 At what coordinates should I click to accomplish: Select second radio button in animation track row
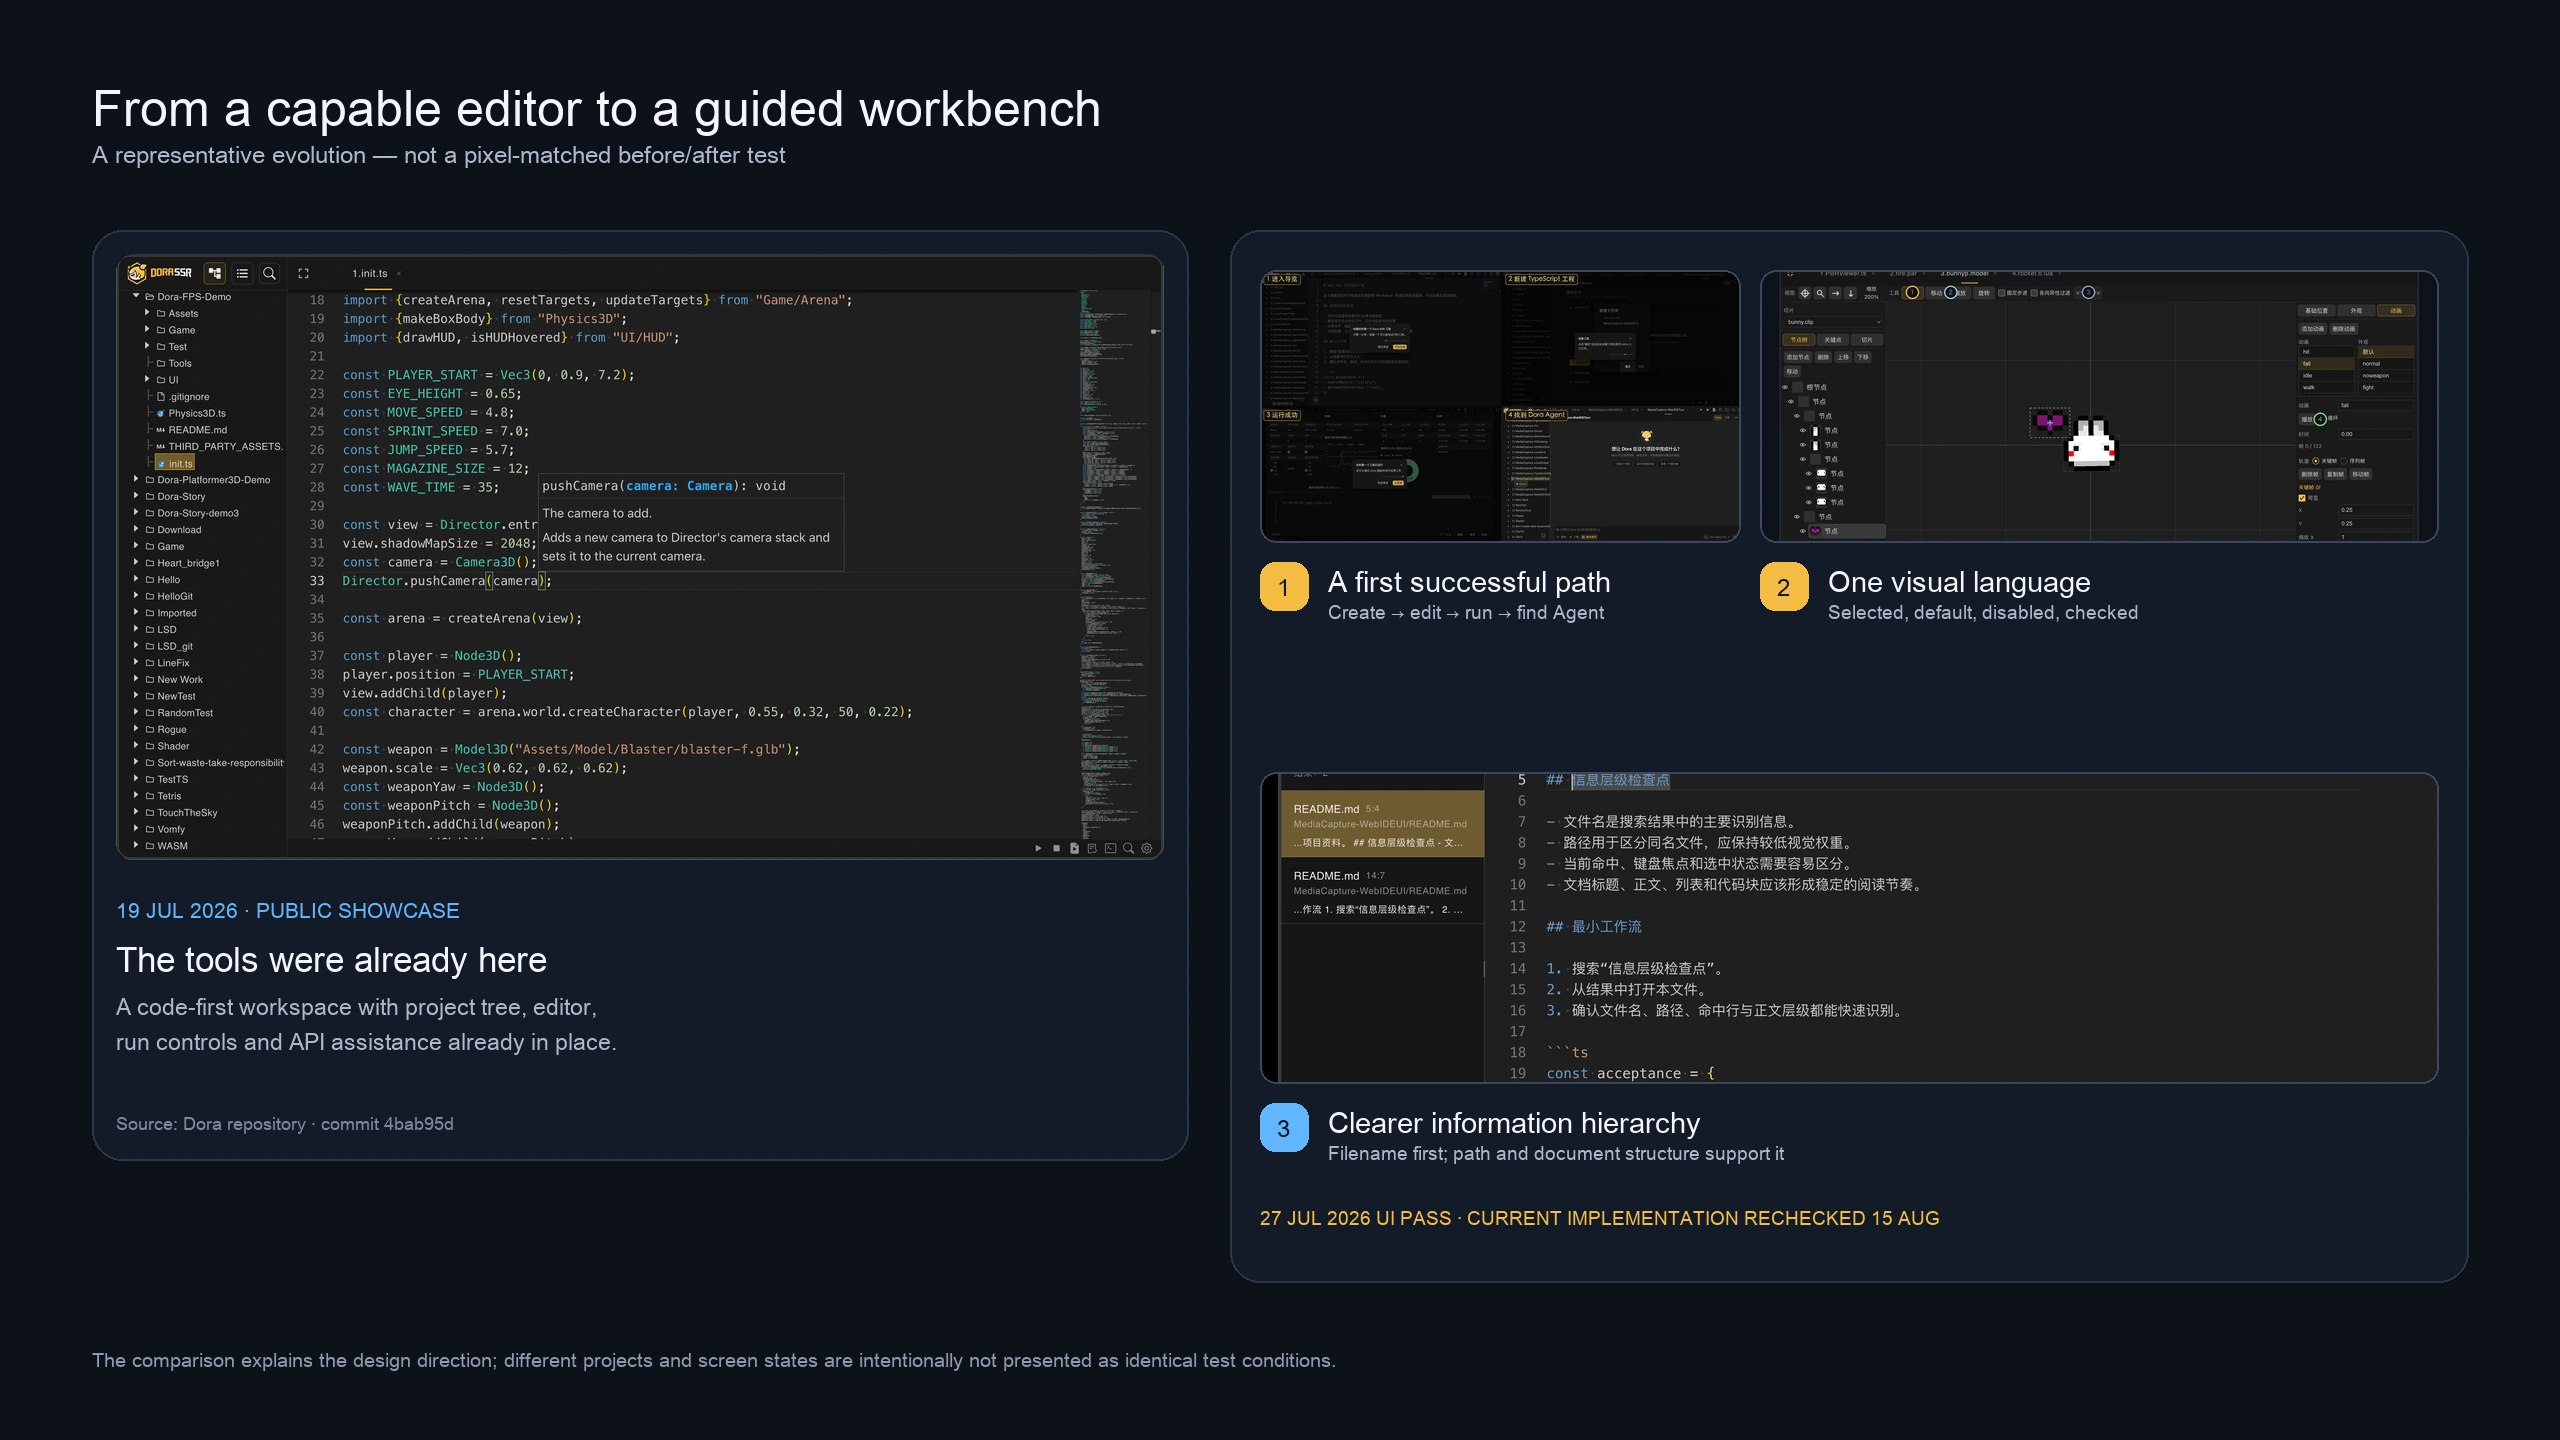coord(2344,461)
